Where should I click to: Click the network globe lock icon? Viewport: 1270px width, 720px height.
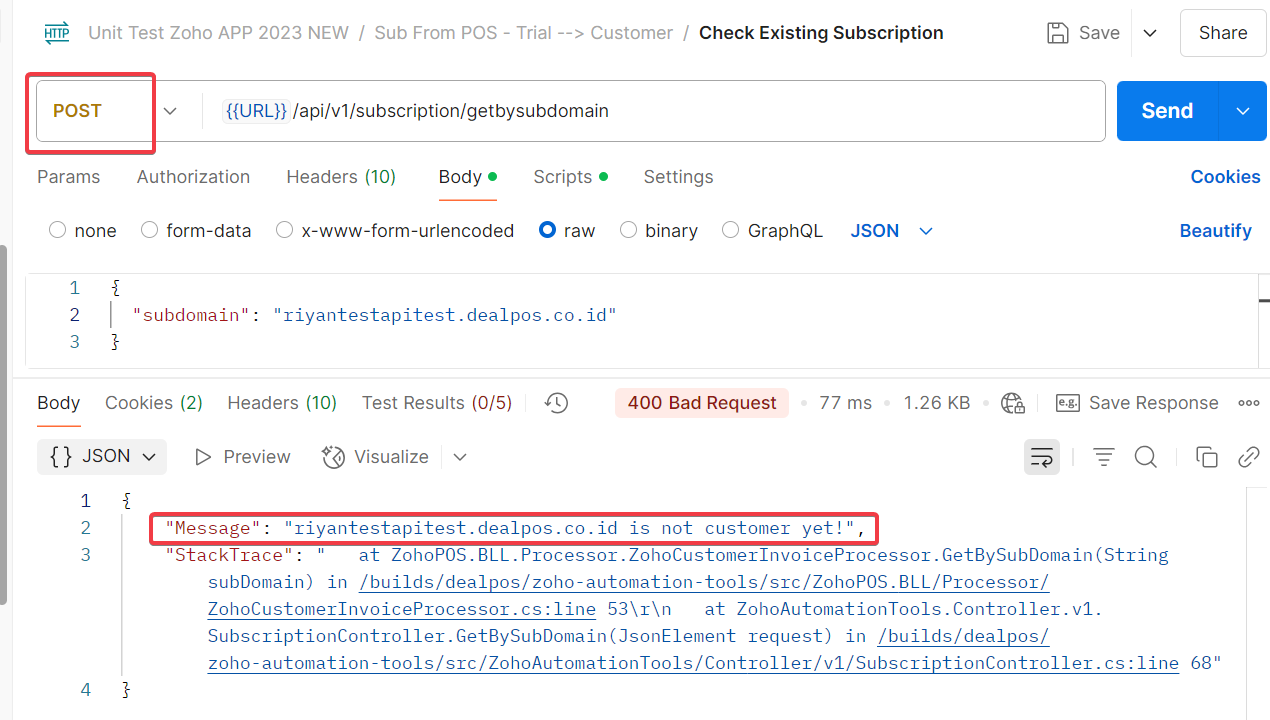[x=1013, y=403]
